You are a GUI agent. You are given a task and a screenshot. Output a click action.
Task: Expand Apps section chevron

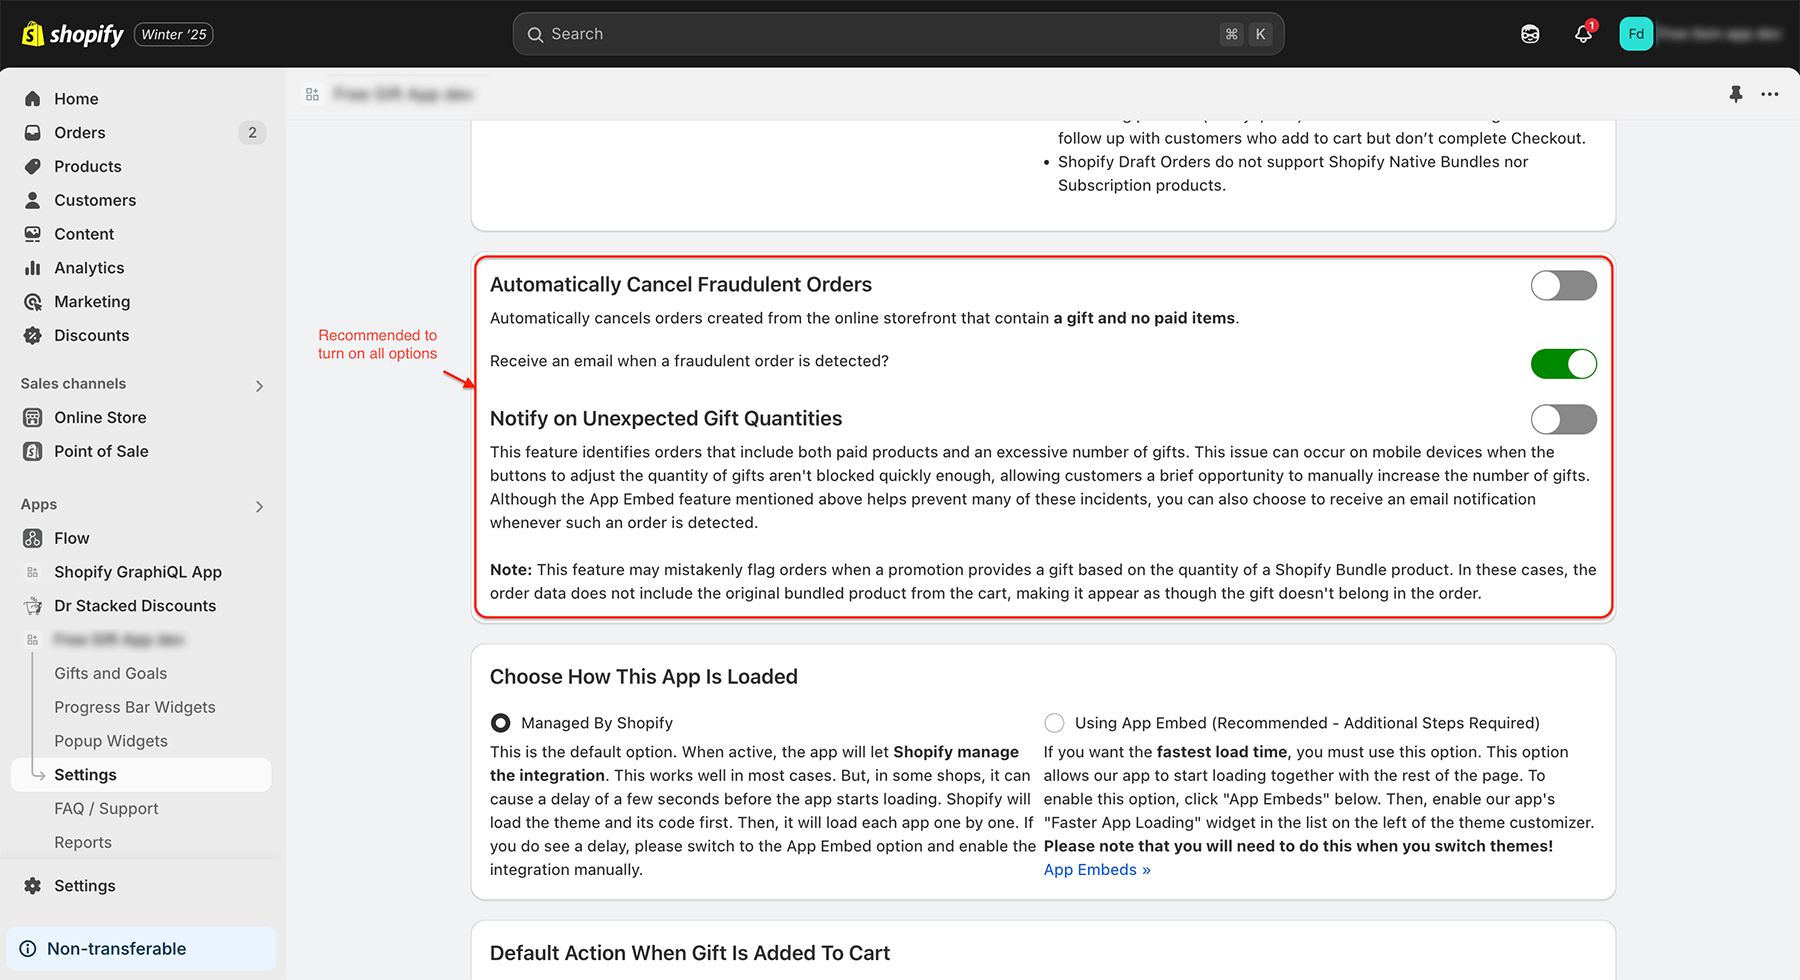(260, 507)
